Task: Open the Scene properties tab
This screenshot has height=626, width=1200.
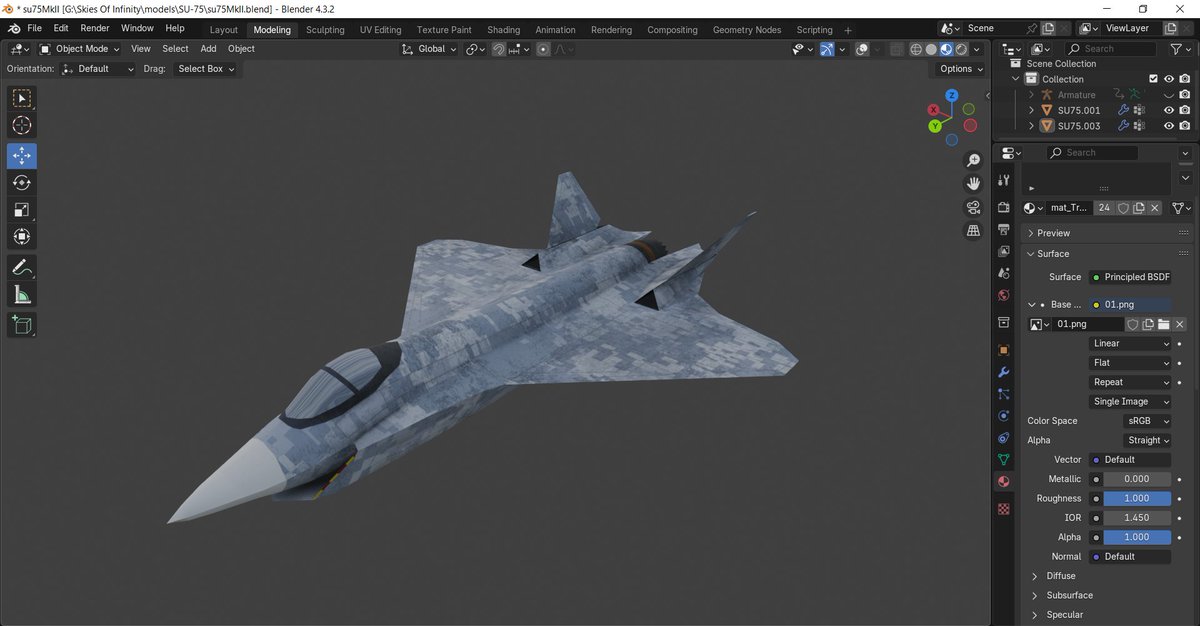Action: [x=1004, y=273]
